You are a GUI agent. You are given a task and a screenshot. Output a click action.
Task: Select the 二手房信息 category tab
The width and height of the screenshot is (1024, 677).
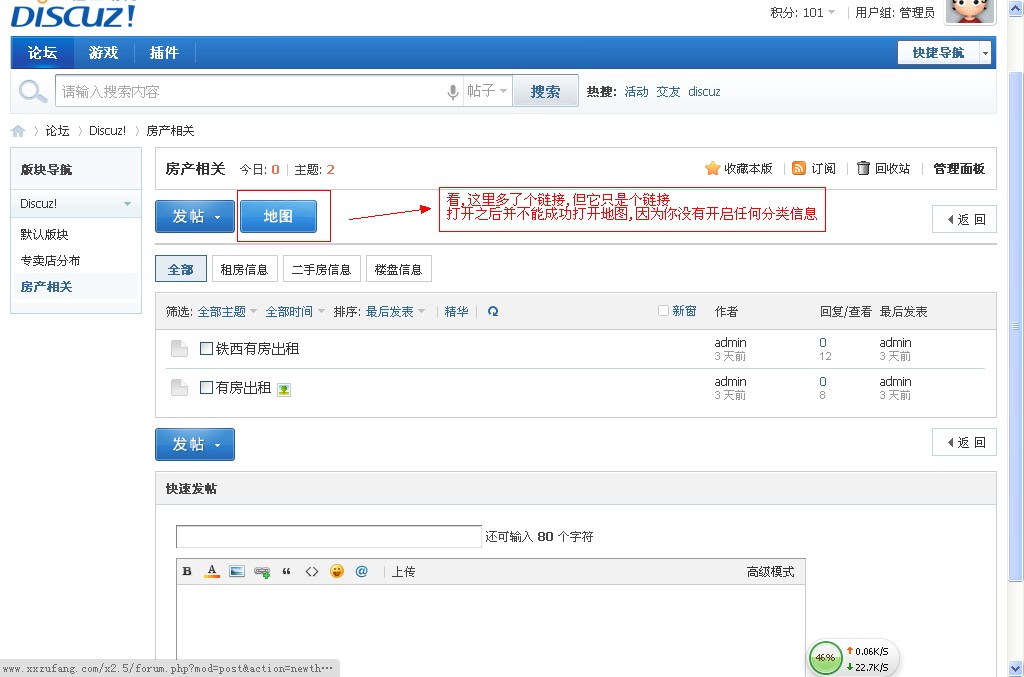pyautogui.click(x=321, y=269)
